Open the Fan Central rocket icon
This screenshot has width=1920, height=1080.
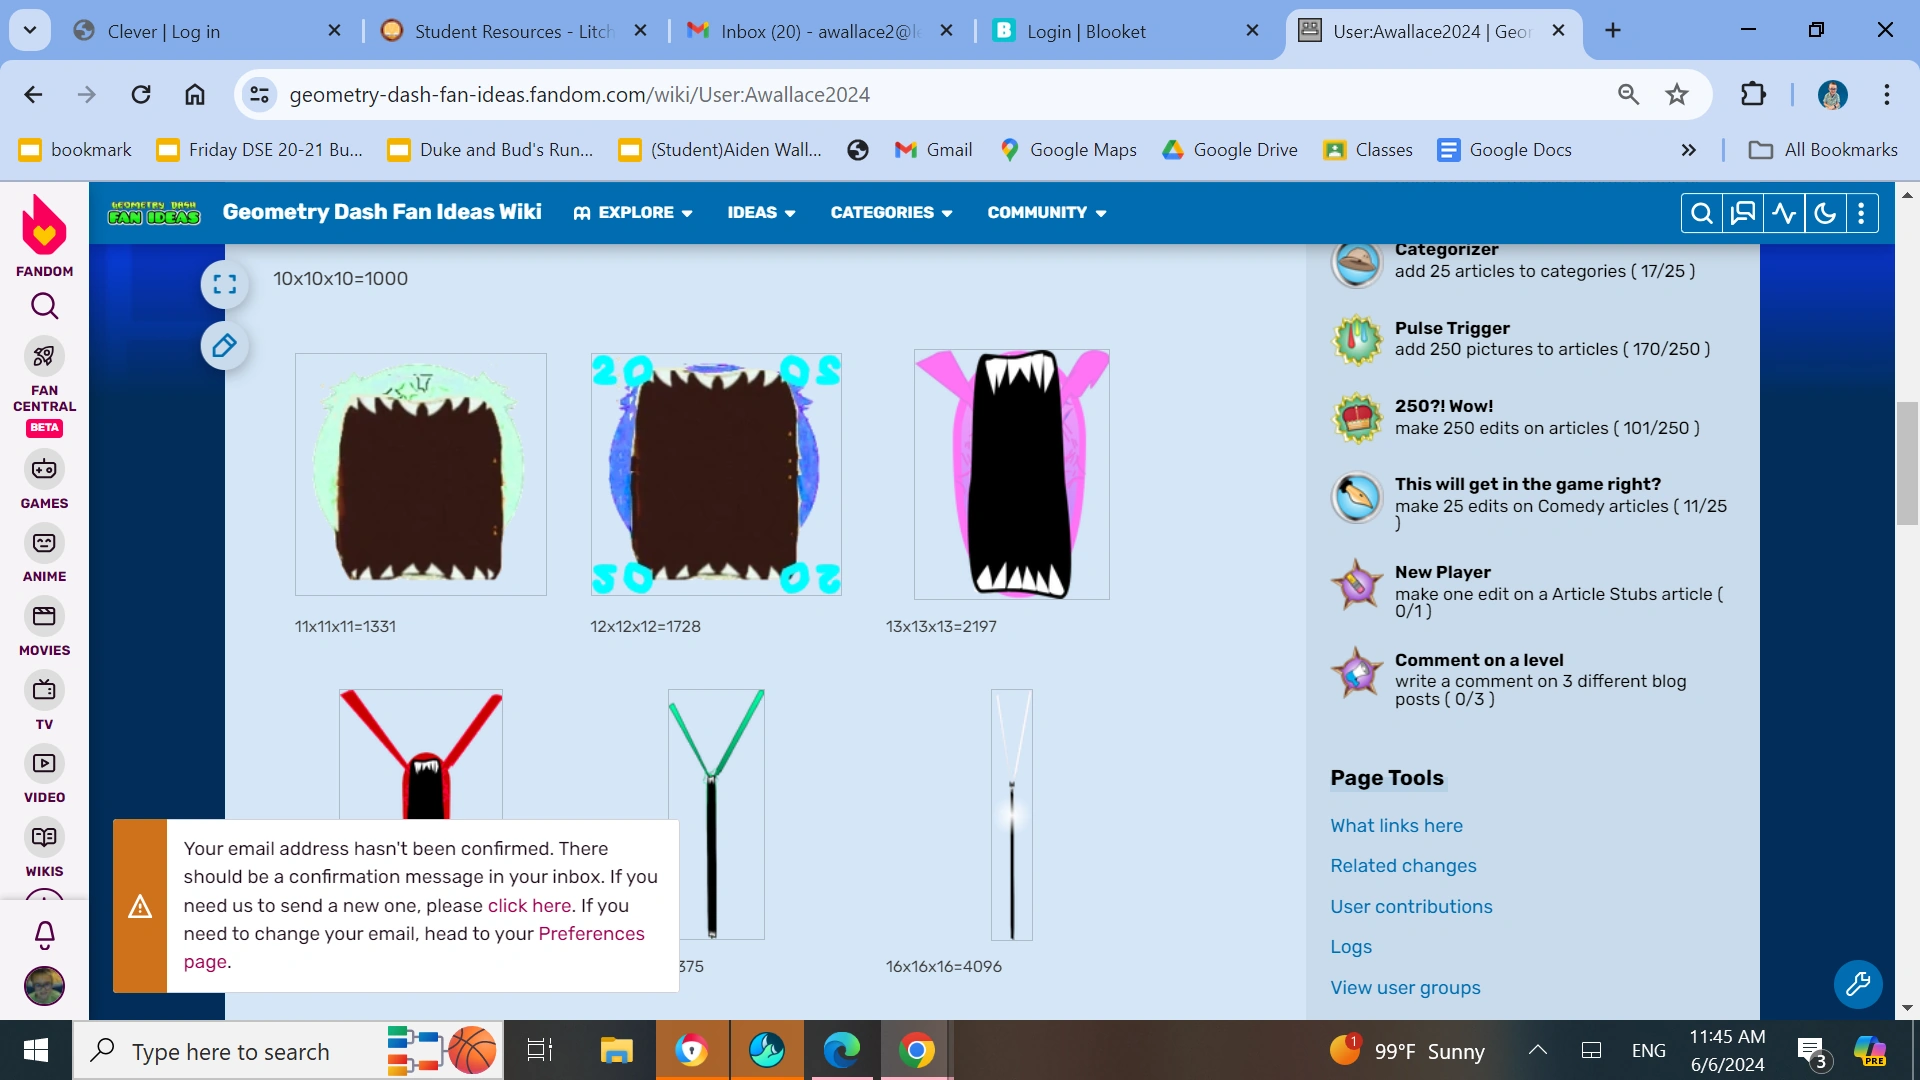point(44,356)
